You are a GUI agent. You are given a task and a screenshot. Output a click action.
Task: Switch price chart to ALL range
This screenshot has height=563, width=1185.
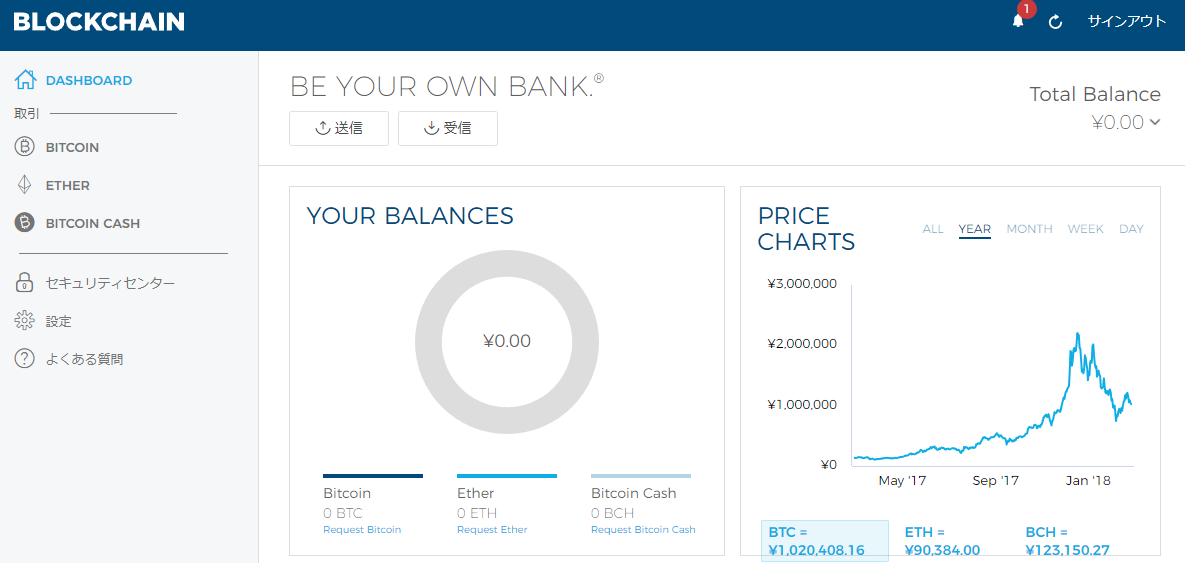click(x=932, y=229)
